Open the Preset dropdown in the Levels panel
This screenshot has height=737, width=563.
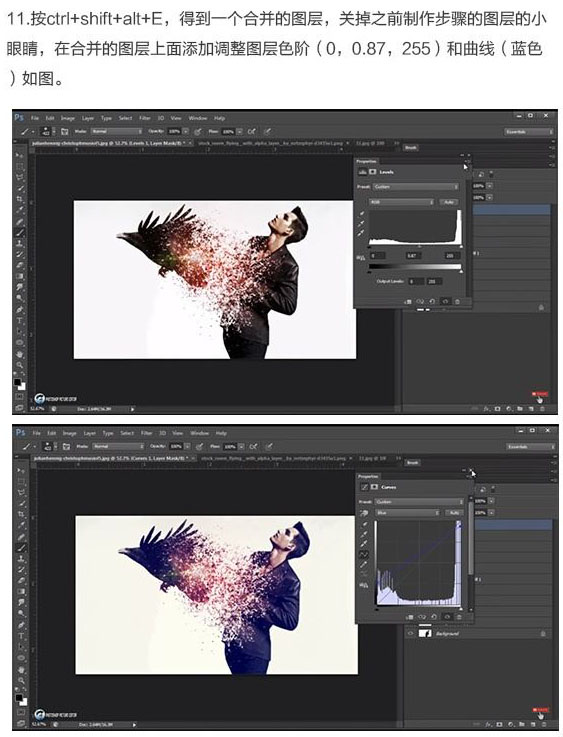[x=415, y=187]
